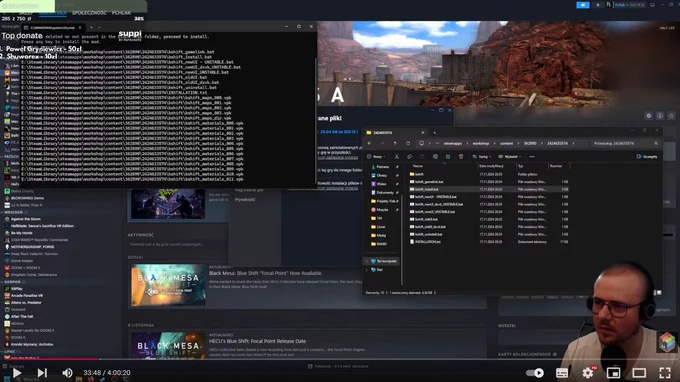Open the Wyświetl dropdown in Explorer

(510, 157)
